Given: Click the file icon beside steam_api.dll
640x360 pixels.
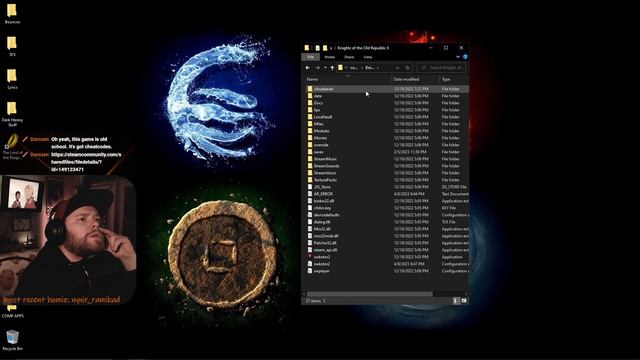Looking at the screenshot, I should [310, 250].
